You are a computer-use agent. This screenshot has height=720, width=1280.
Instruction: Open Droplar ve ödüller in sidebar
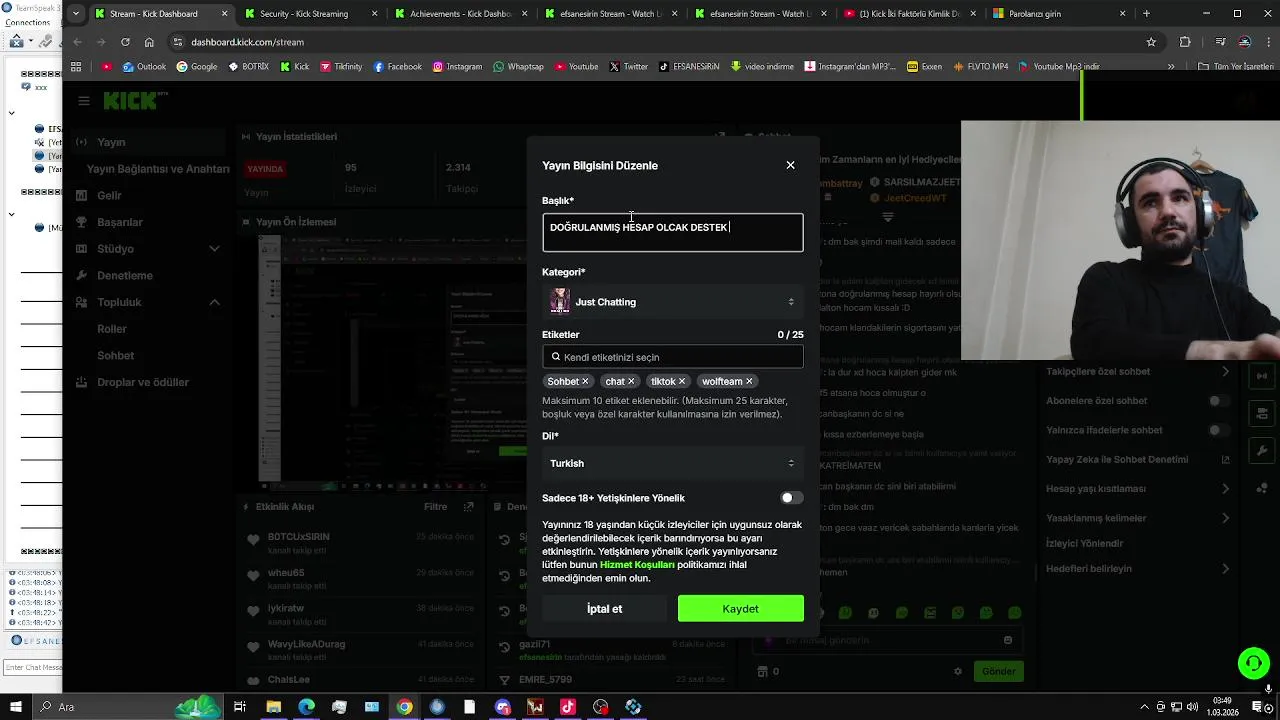[x=143, y=382]
